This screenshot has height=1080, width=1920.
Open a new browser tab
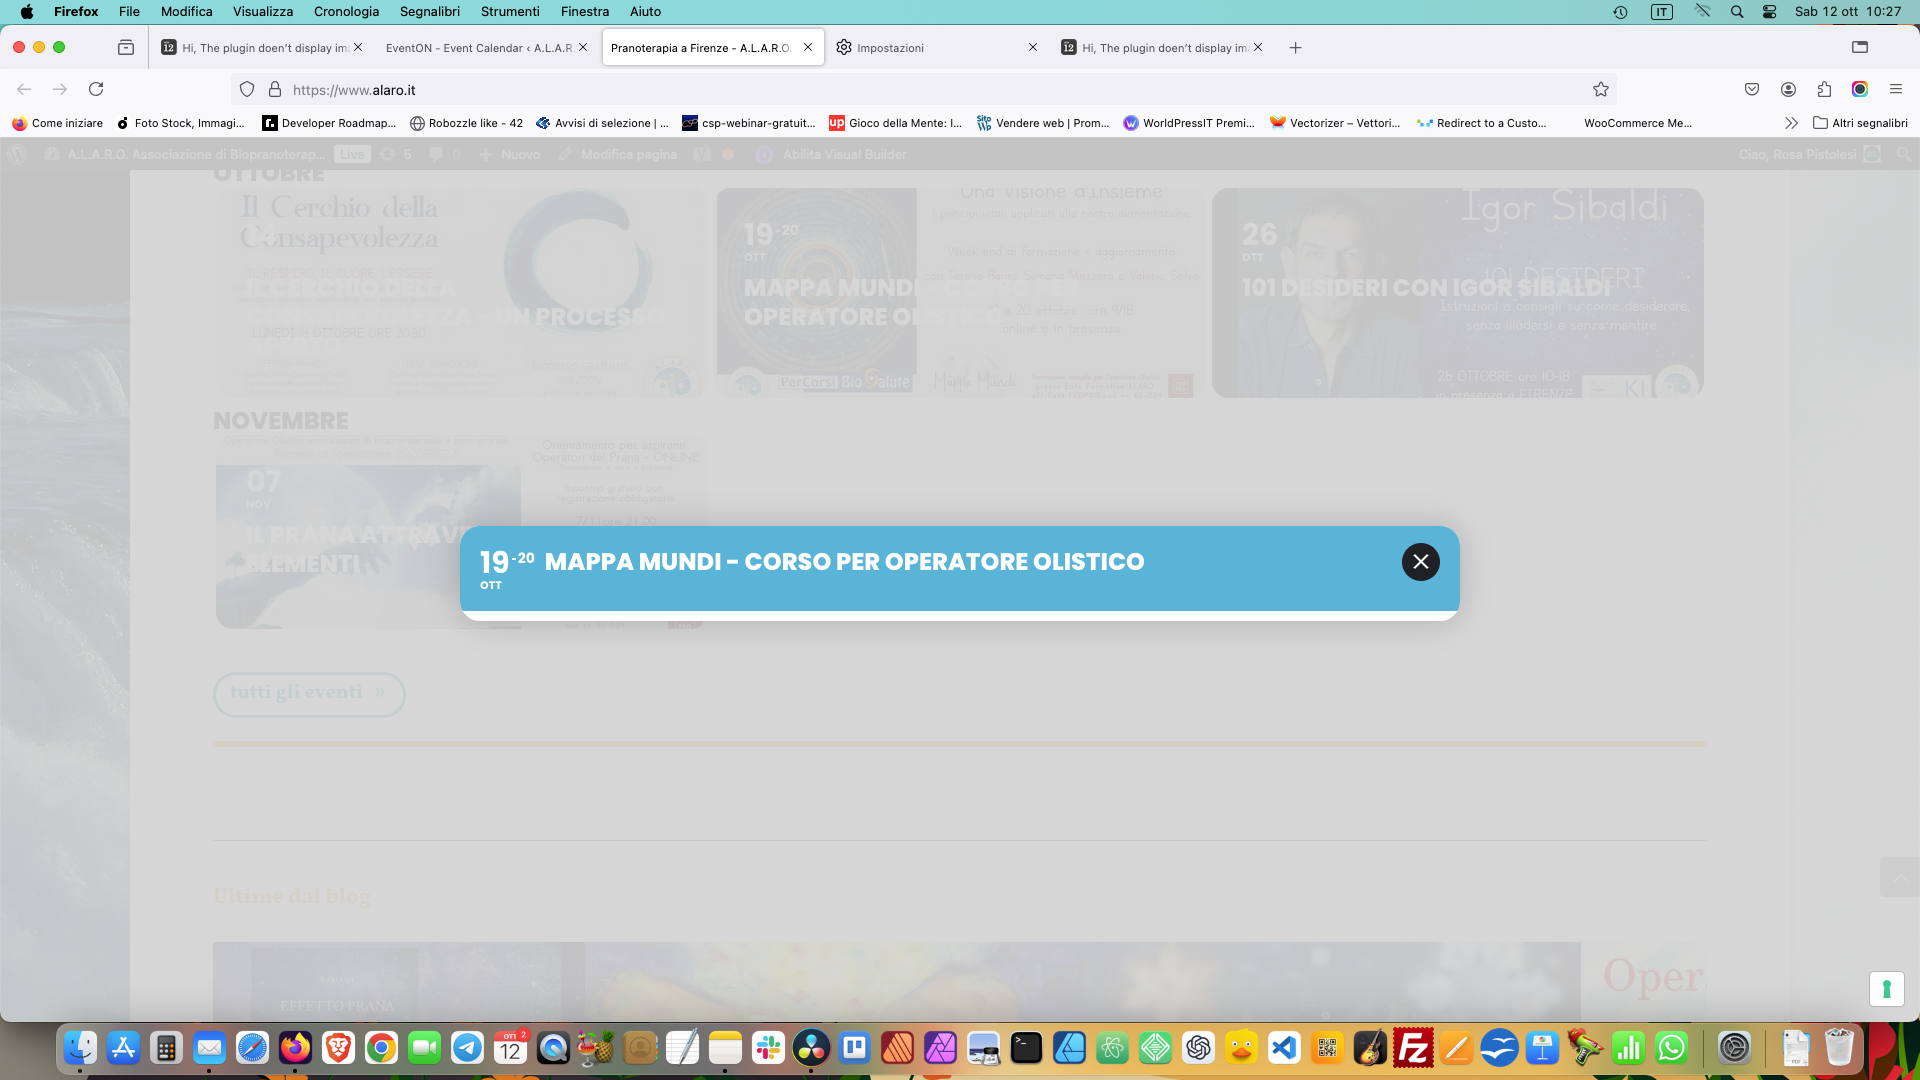(x=1295, y=47)
